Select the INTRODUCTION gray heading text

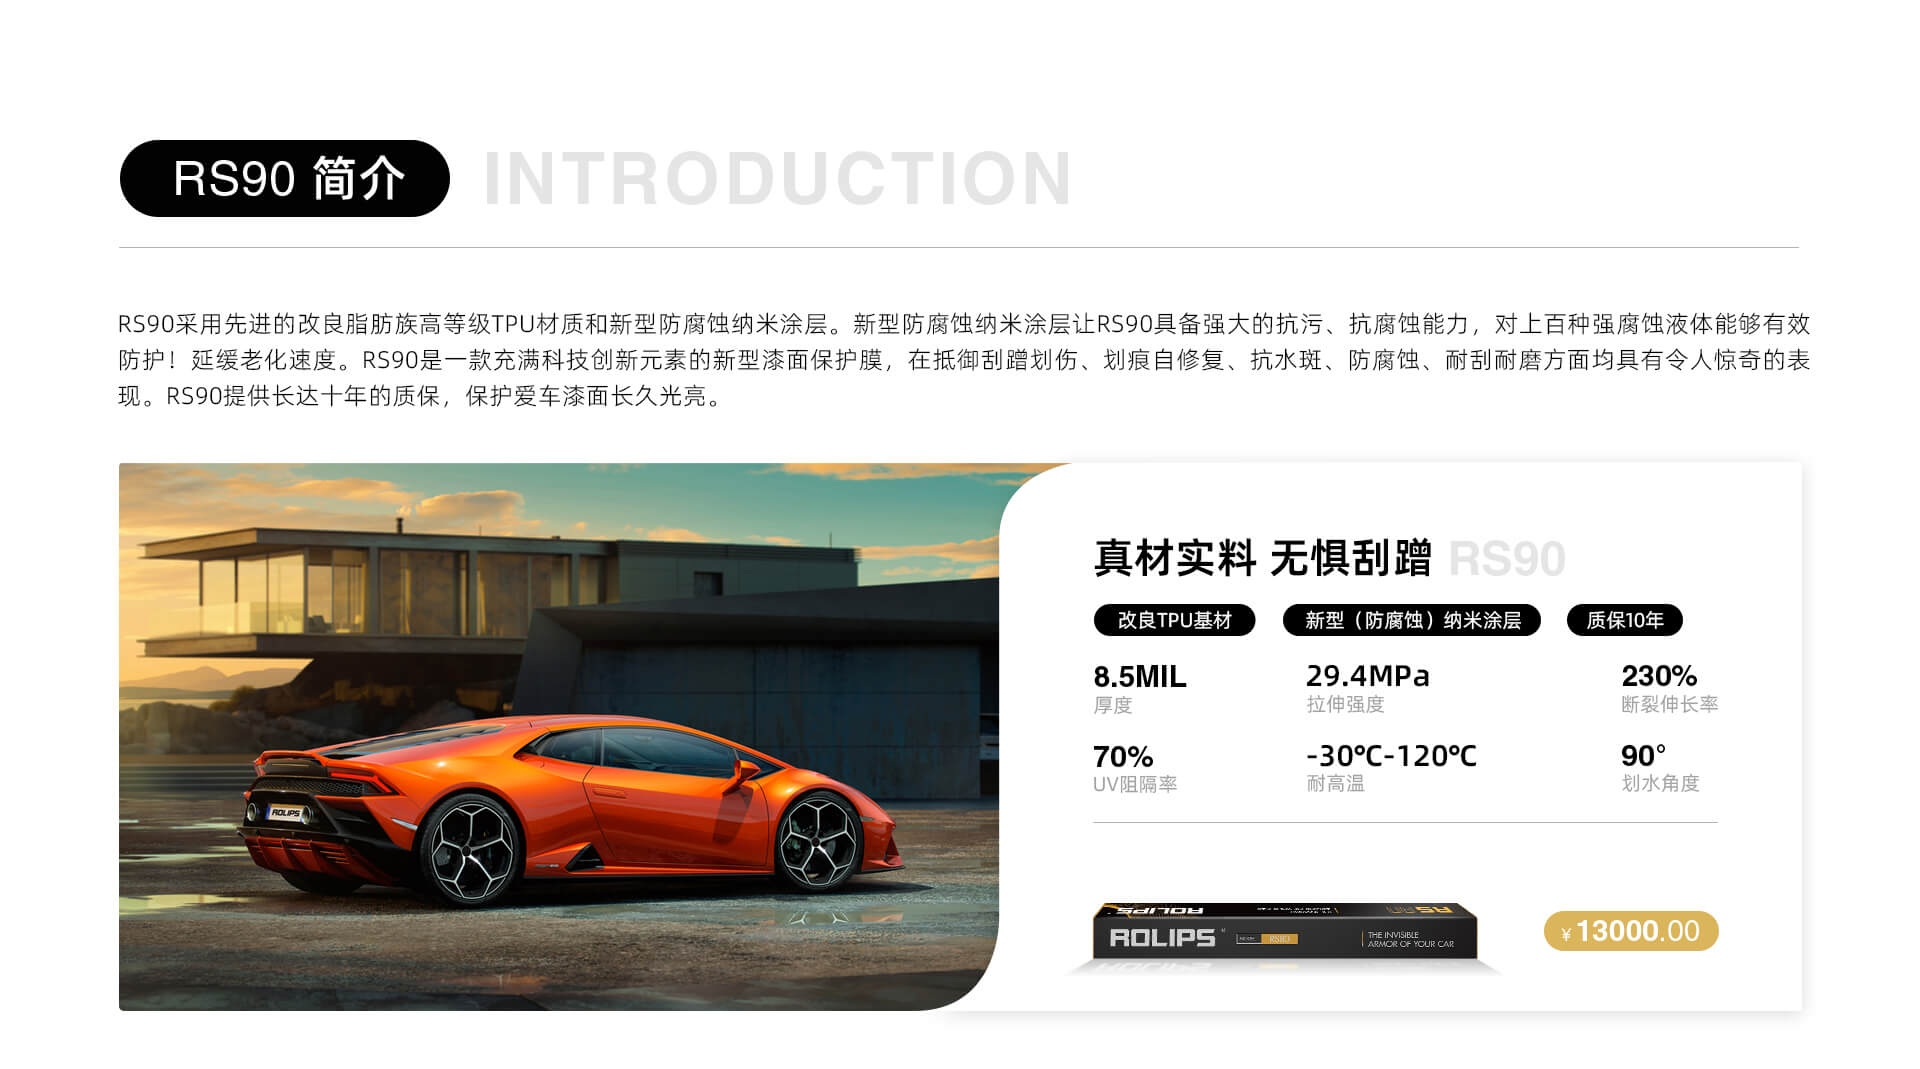[x=778, y=179]
